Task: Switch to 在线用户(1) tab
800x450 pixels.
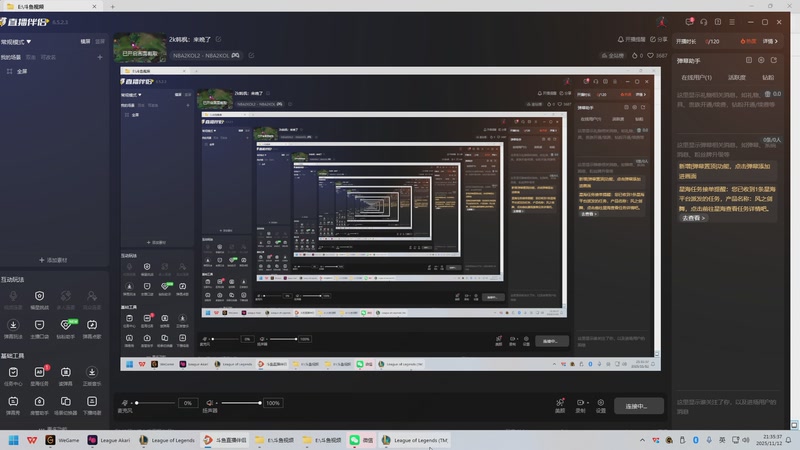Action: 696,78
